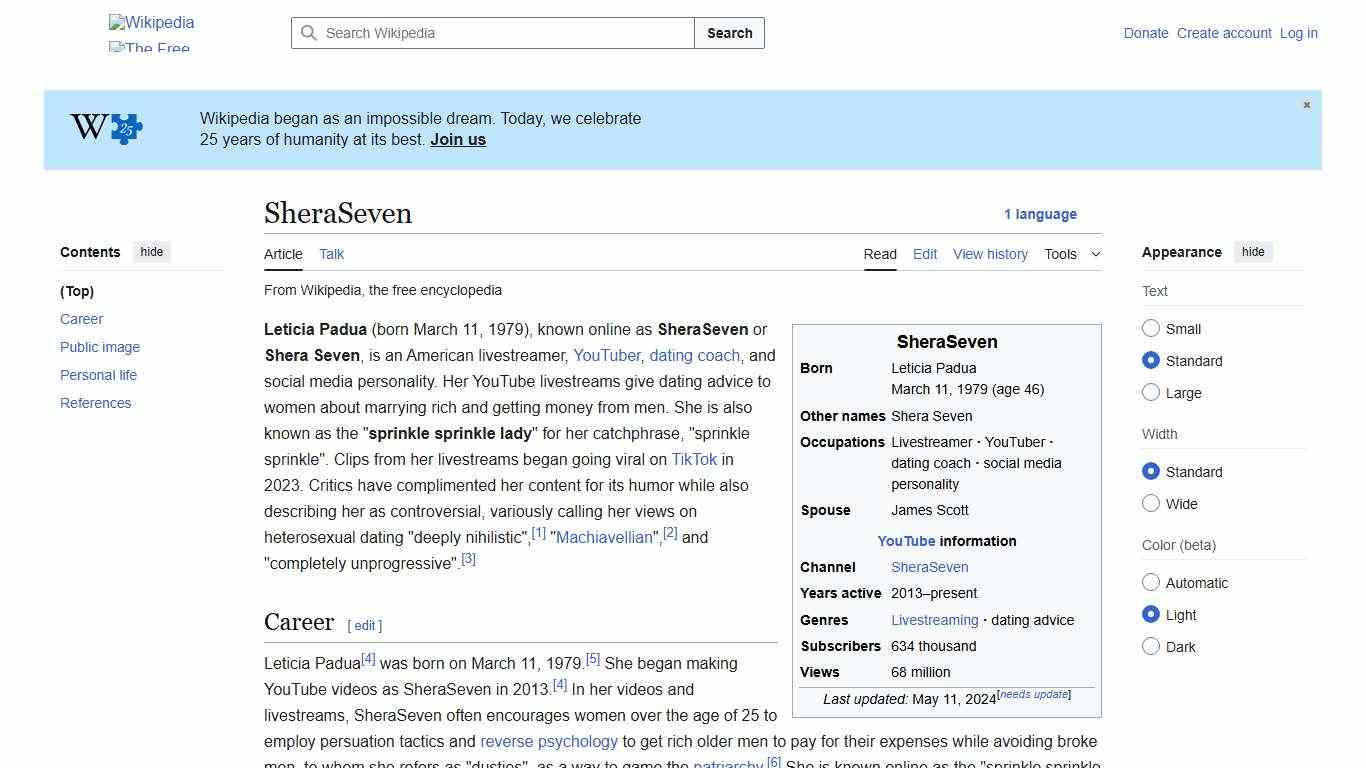Click the YouTube link in the article intro
Viewport: 1366px width, 768px height.
point(607,355)
